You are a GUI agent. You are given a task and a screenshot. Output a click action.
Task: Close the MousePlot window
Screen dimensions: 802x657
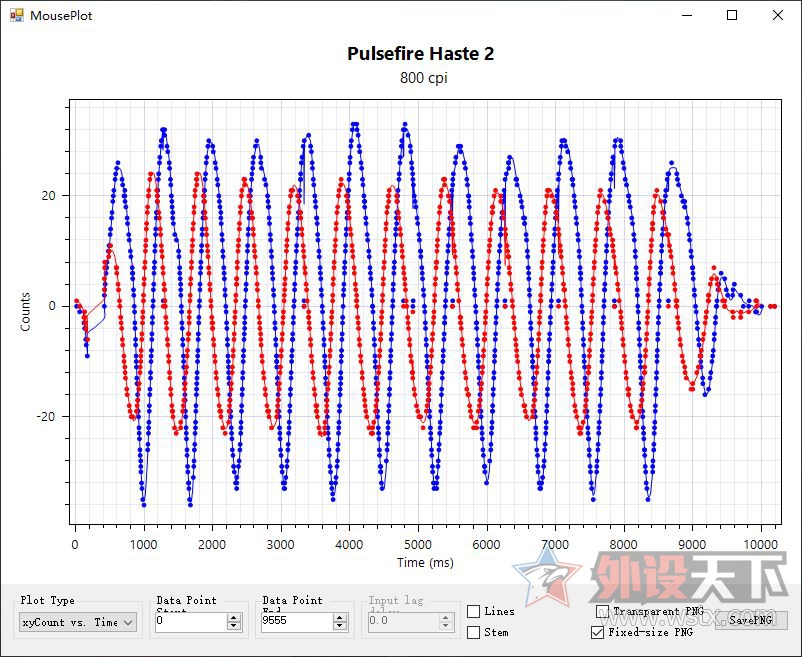777,15
